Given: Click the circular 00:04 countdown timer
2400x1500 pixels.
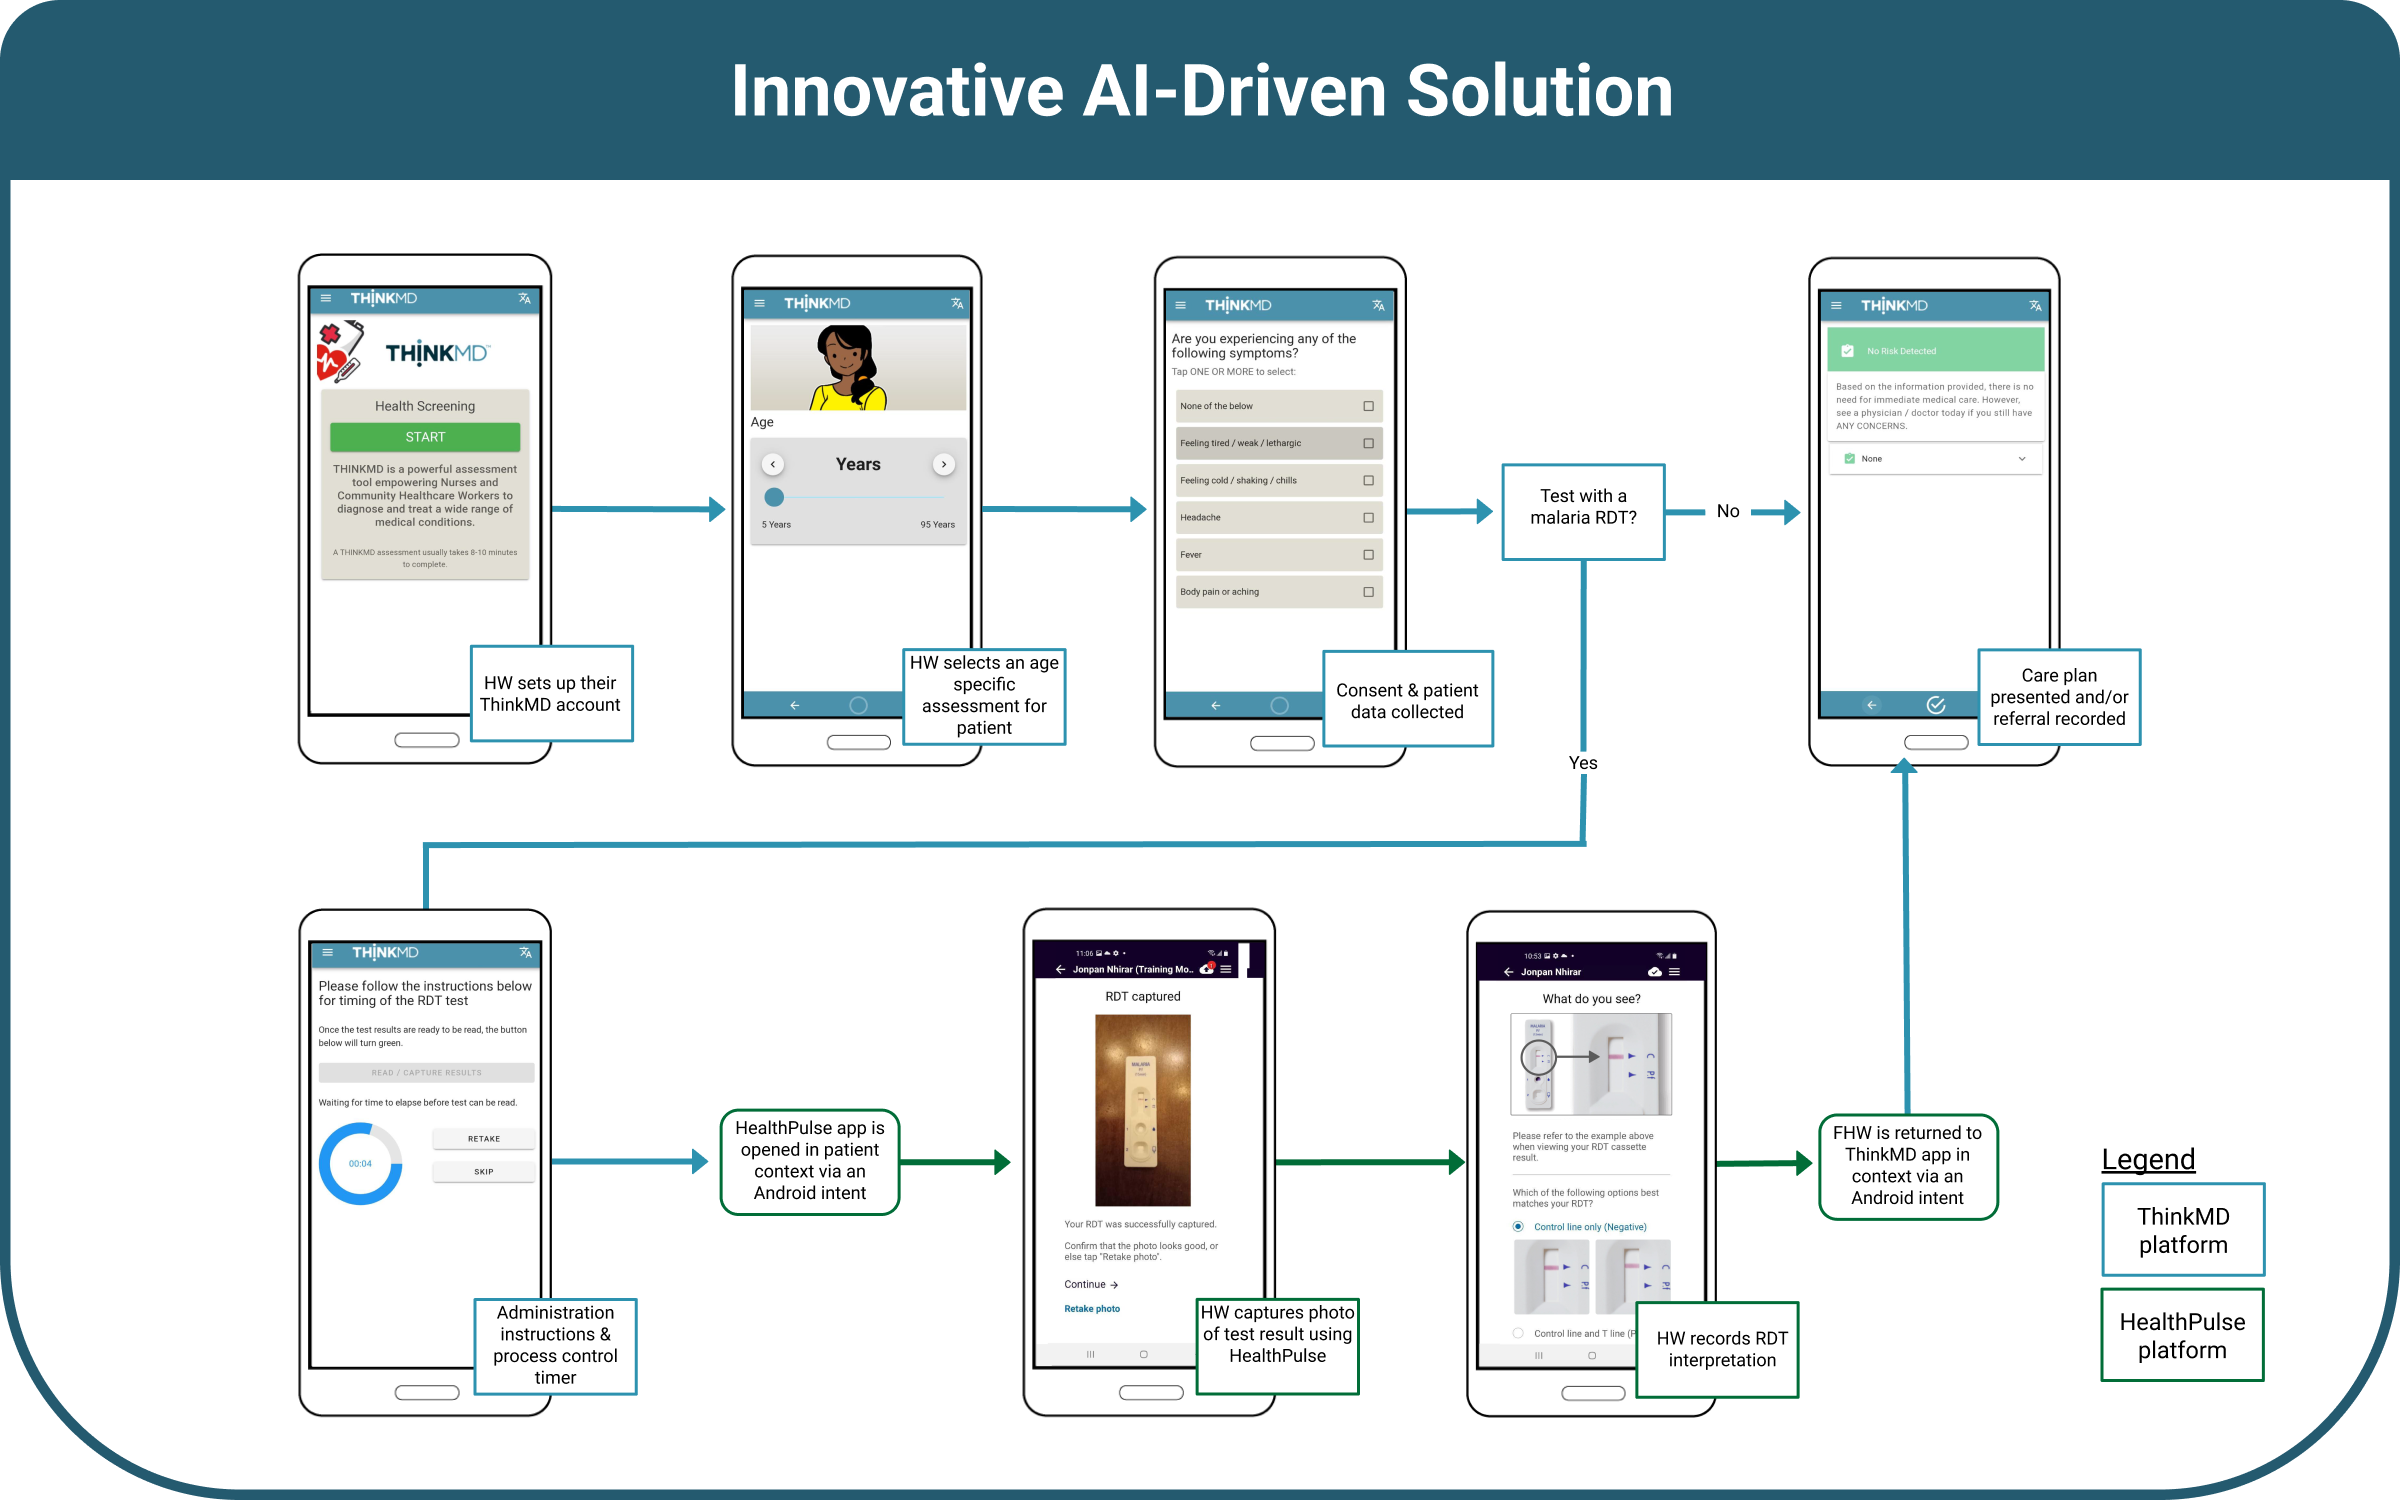Looking at the screenshot, I should tap(360, 1163).
